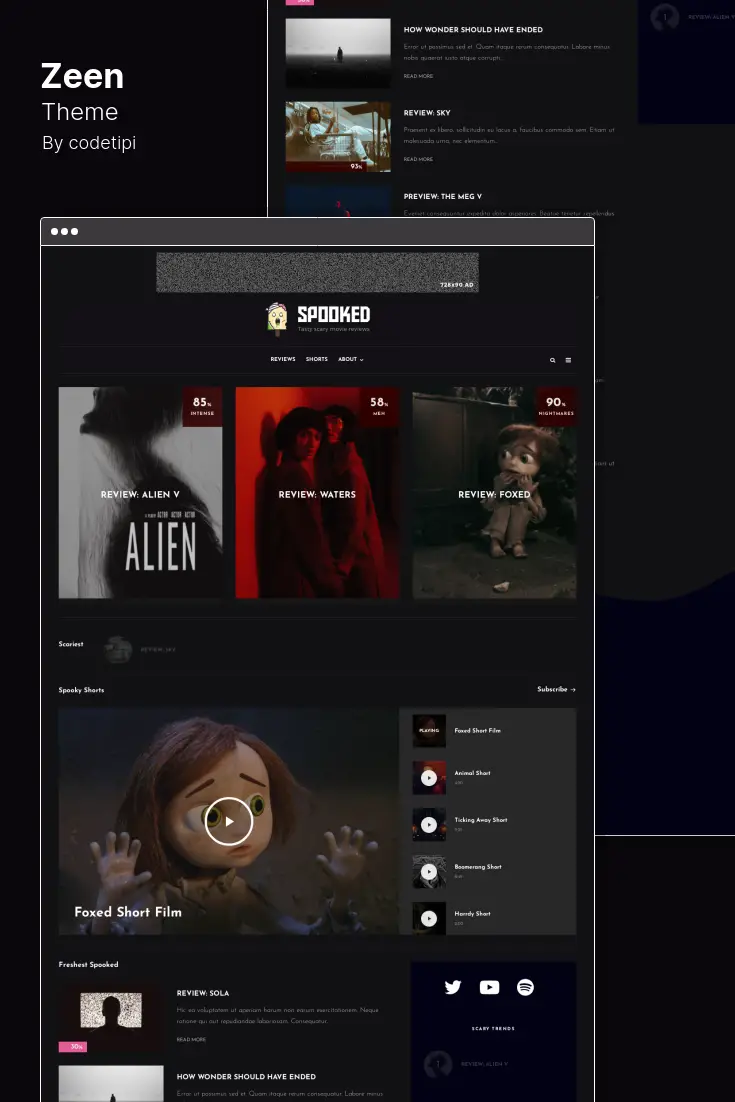Image resolution: width=735 pixels, height=1102 pixels.
Task: Open Review: Sola thumbnail image
Action: click(x=111, y=1016)
